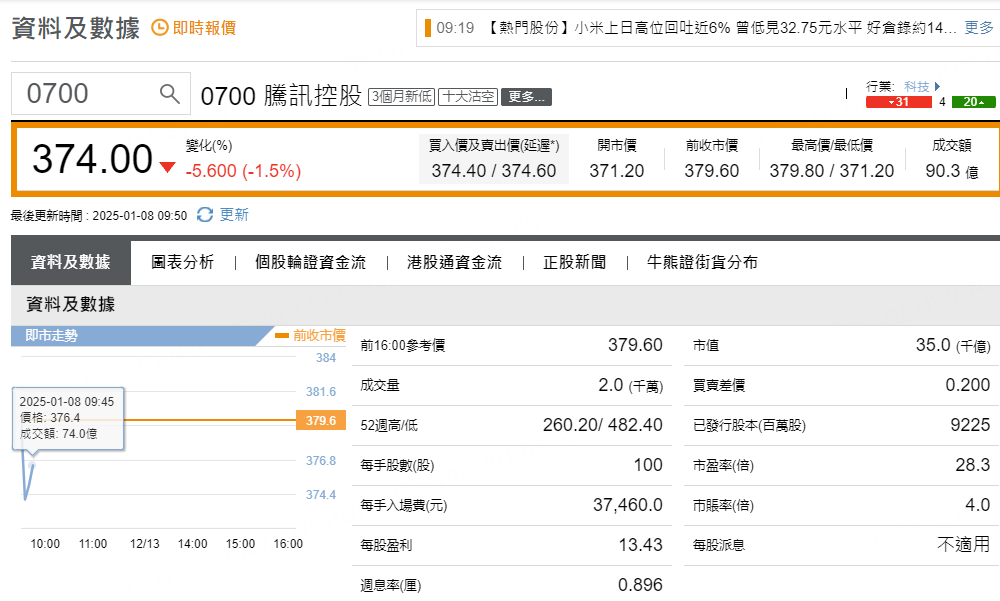Click the orange 379.6 price label on chart
Viewport: 1000px width, 601px height.
click(x=321, y=420)
